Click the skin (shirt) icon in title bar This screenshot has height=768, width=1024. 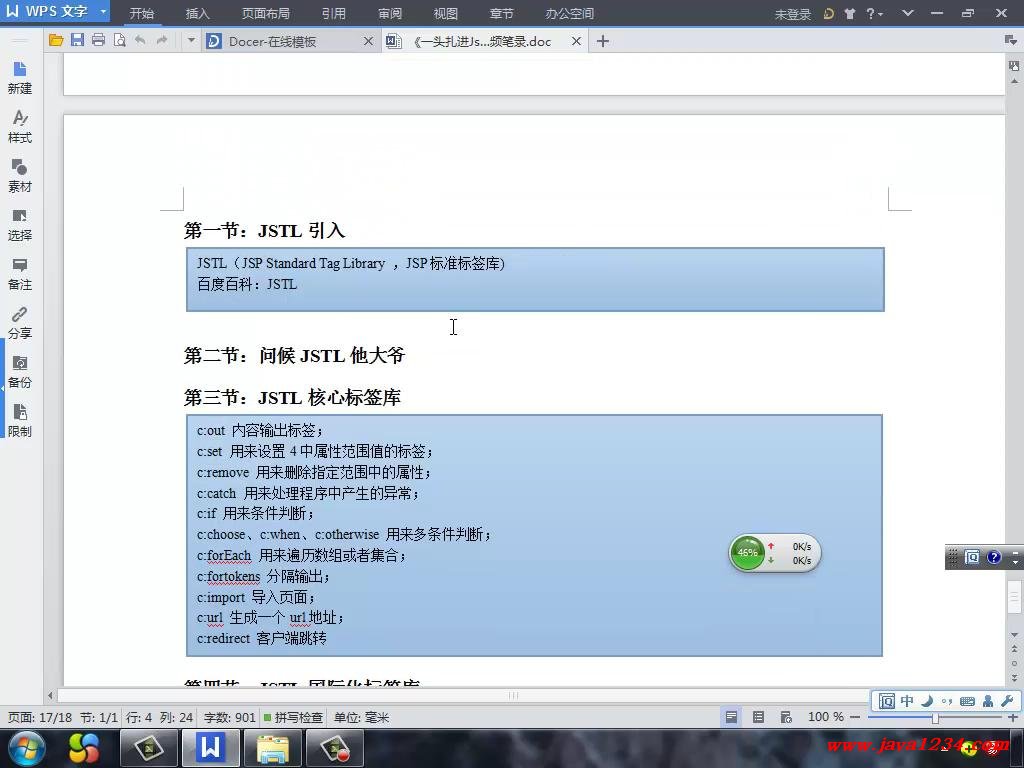(x=850, y=14)
